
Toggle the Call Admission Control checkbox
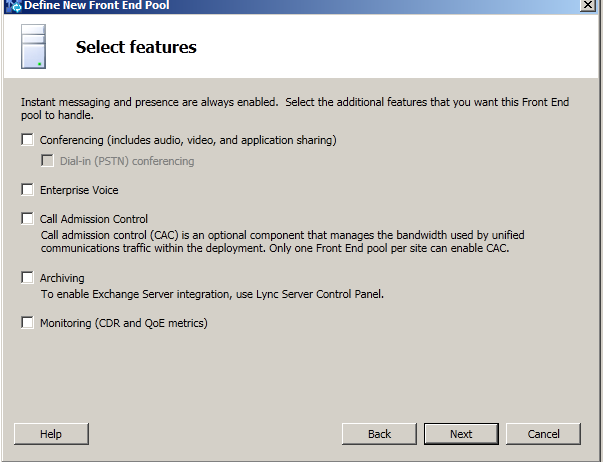[x=28, y=219]
